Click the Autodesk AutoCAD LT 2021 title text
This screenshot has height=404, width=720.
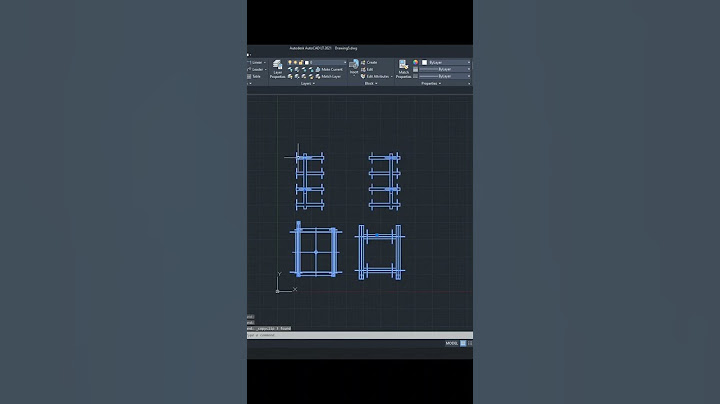(x=310, y=48)
